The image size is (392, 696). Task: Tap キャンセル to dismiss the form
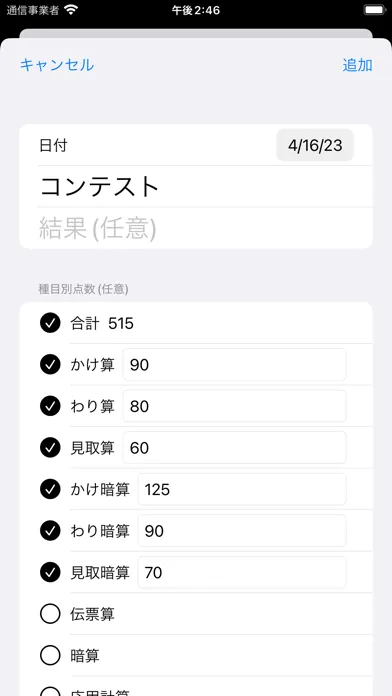[57, 65]
